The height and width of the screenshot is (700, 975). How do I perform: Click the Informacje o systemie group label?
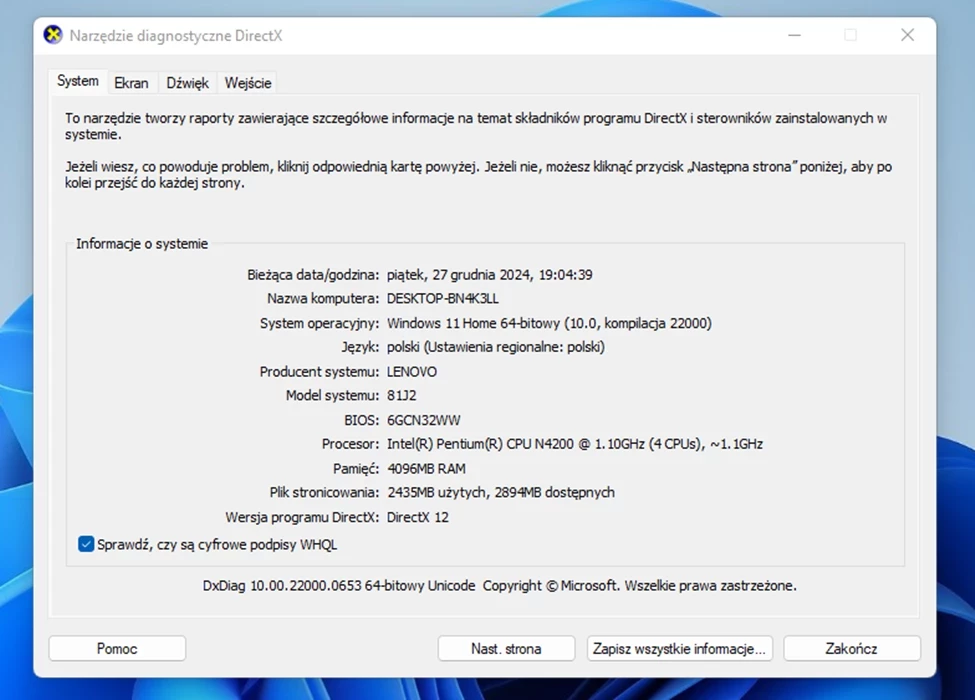tap(142, 244)
